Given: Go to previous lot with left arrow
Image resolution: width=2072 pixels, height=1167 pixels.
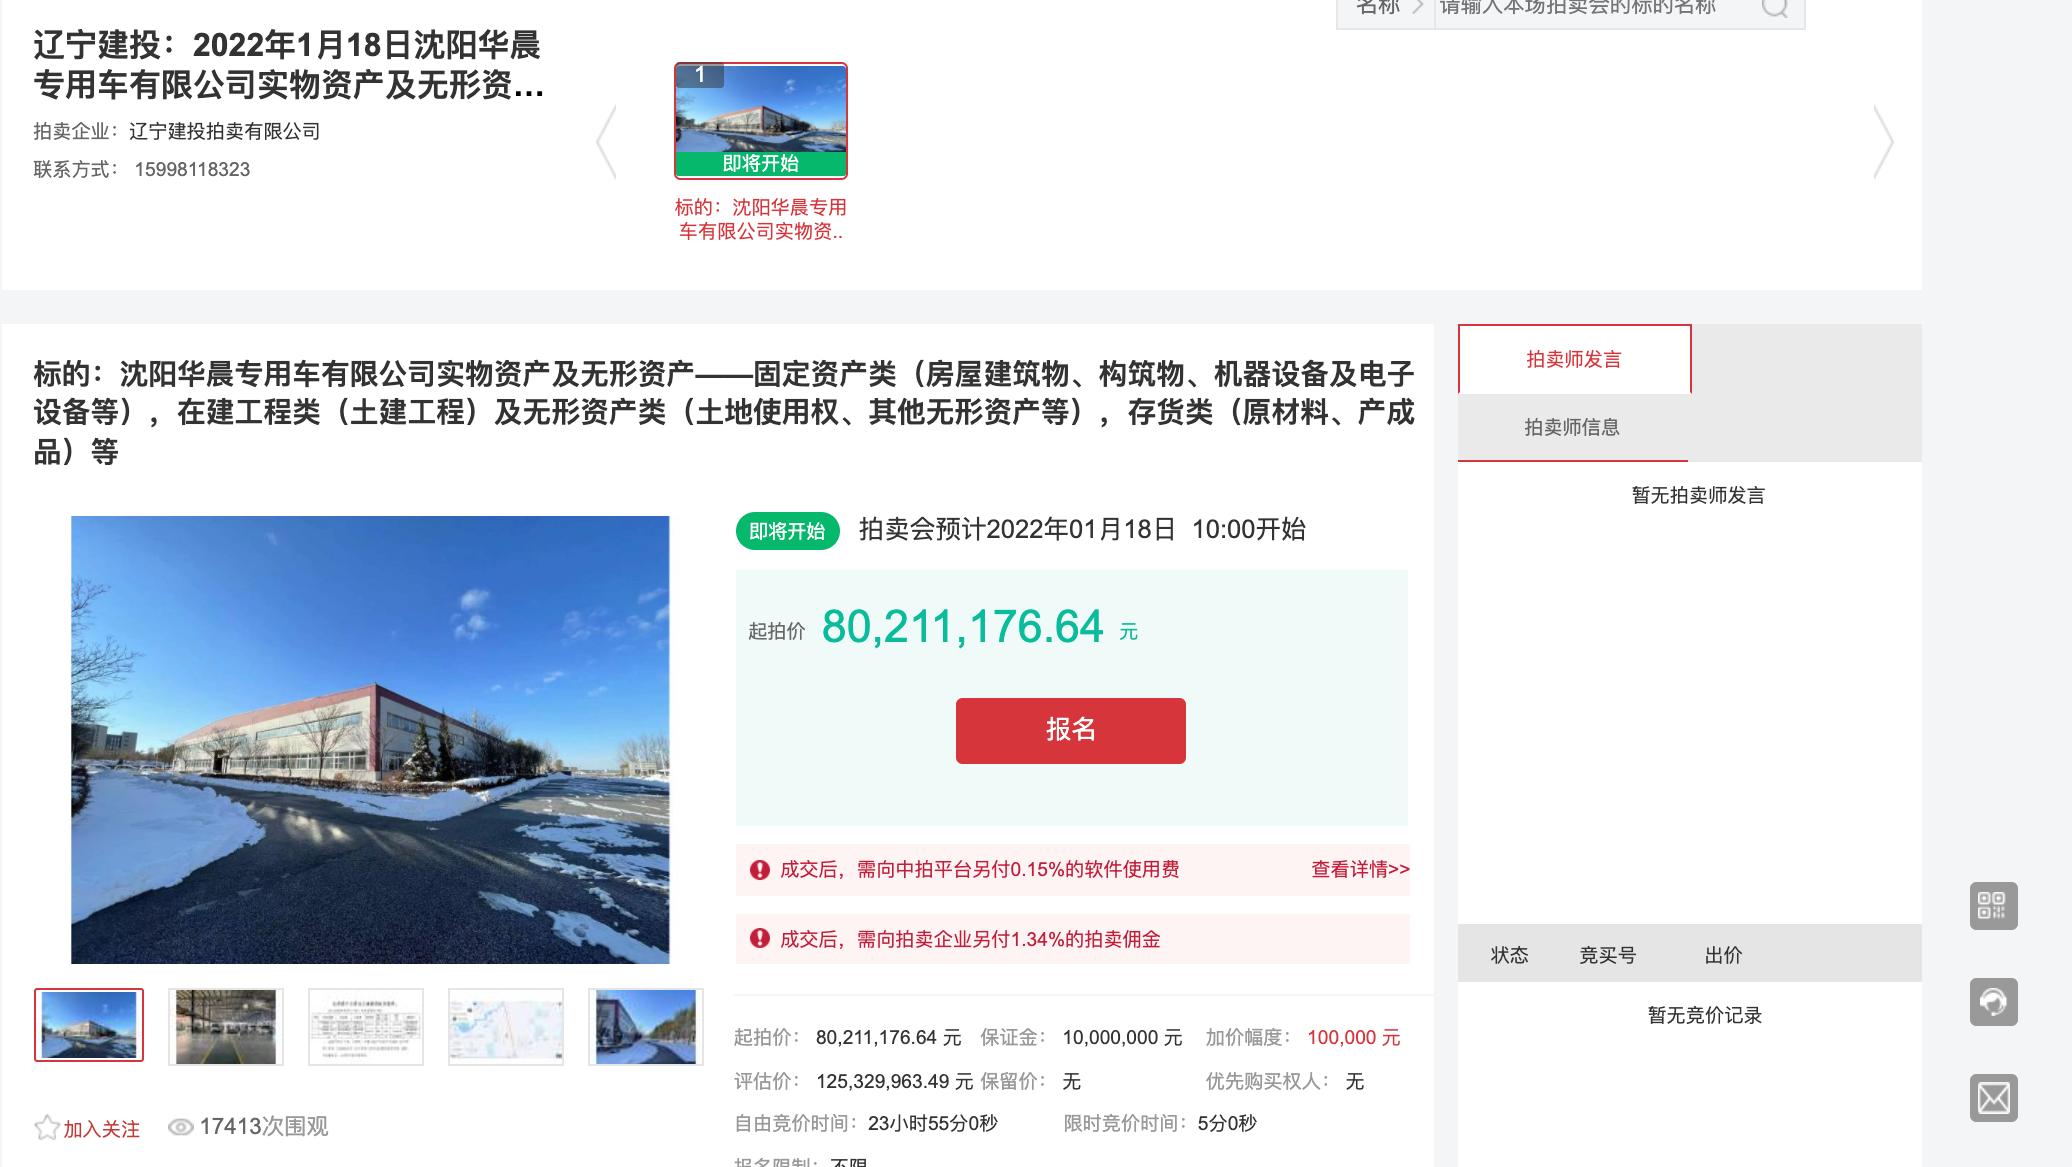Looking at the screenshot, I should 606,142.
